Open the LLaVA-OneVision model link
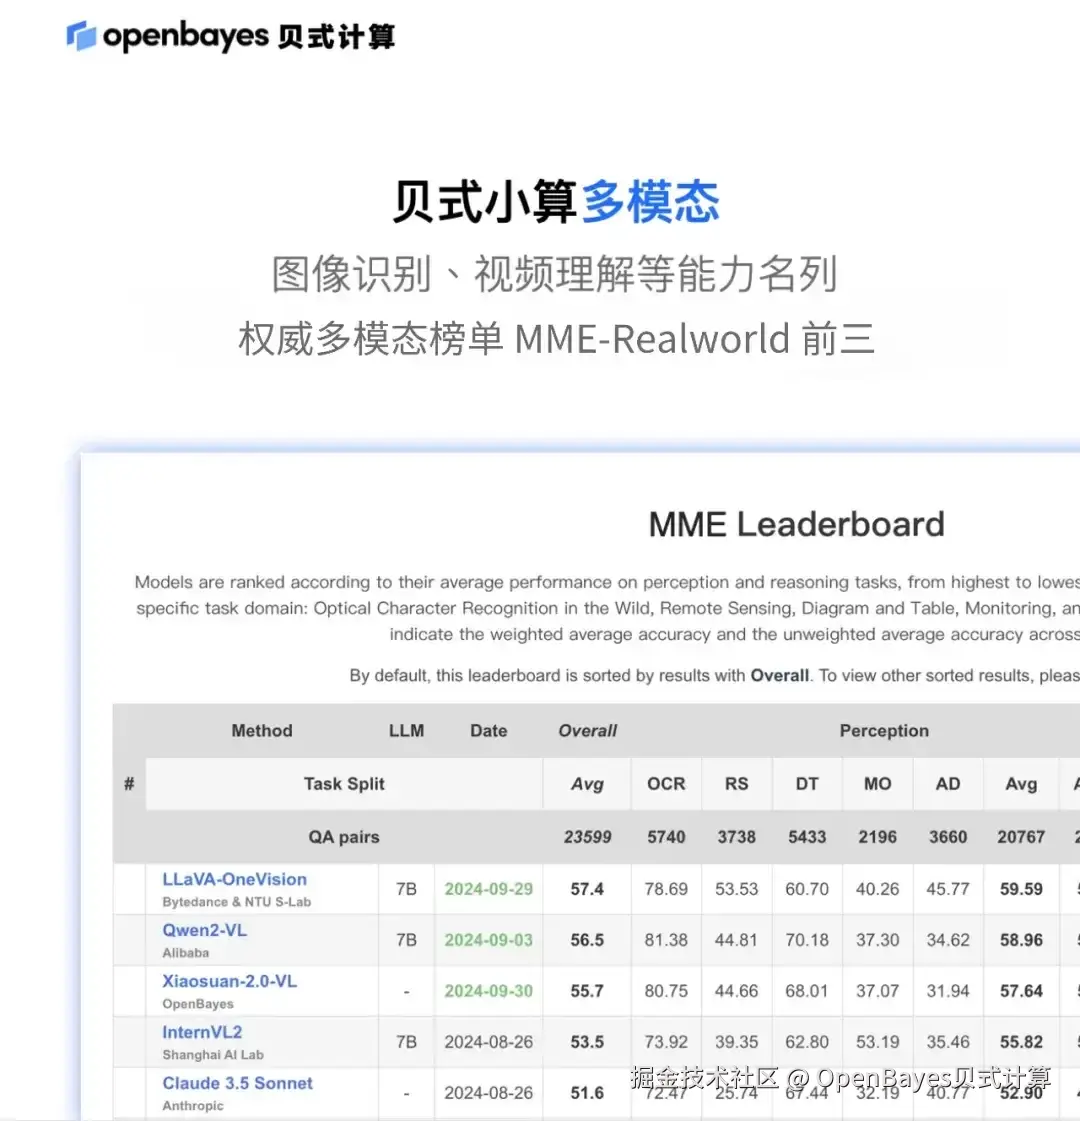The height and width of the screenshot is (1121, 1080). 234,879
